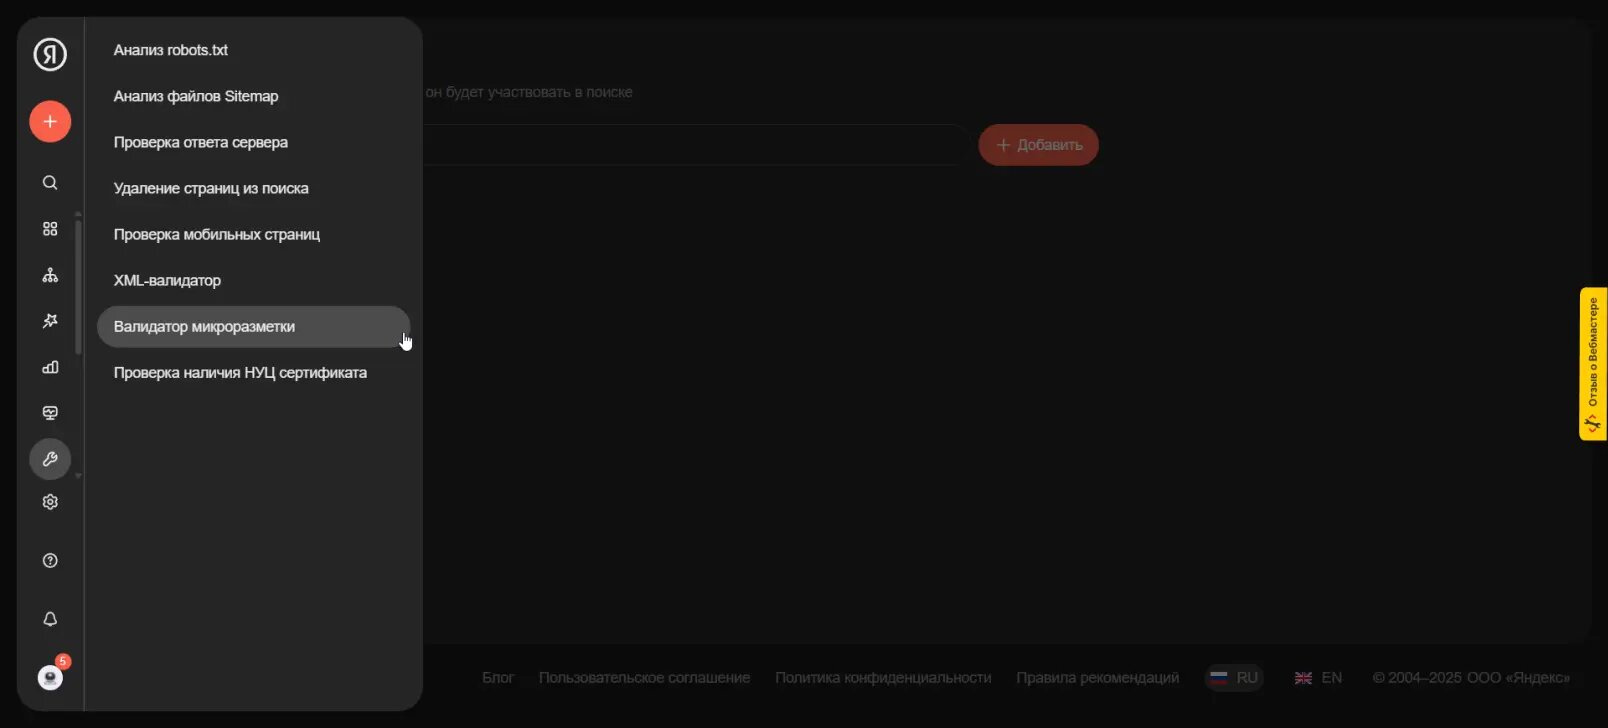Screen dimensions: 1608x728
Task: Open the Блог footer link
Action: click(498, 677)
